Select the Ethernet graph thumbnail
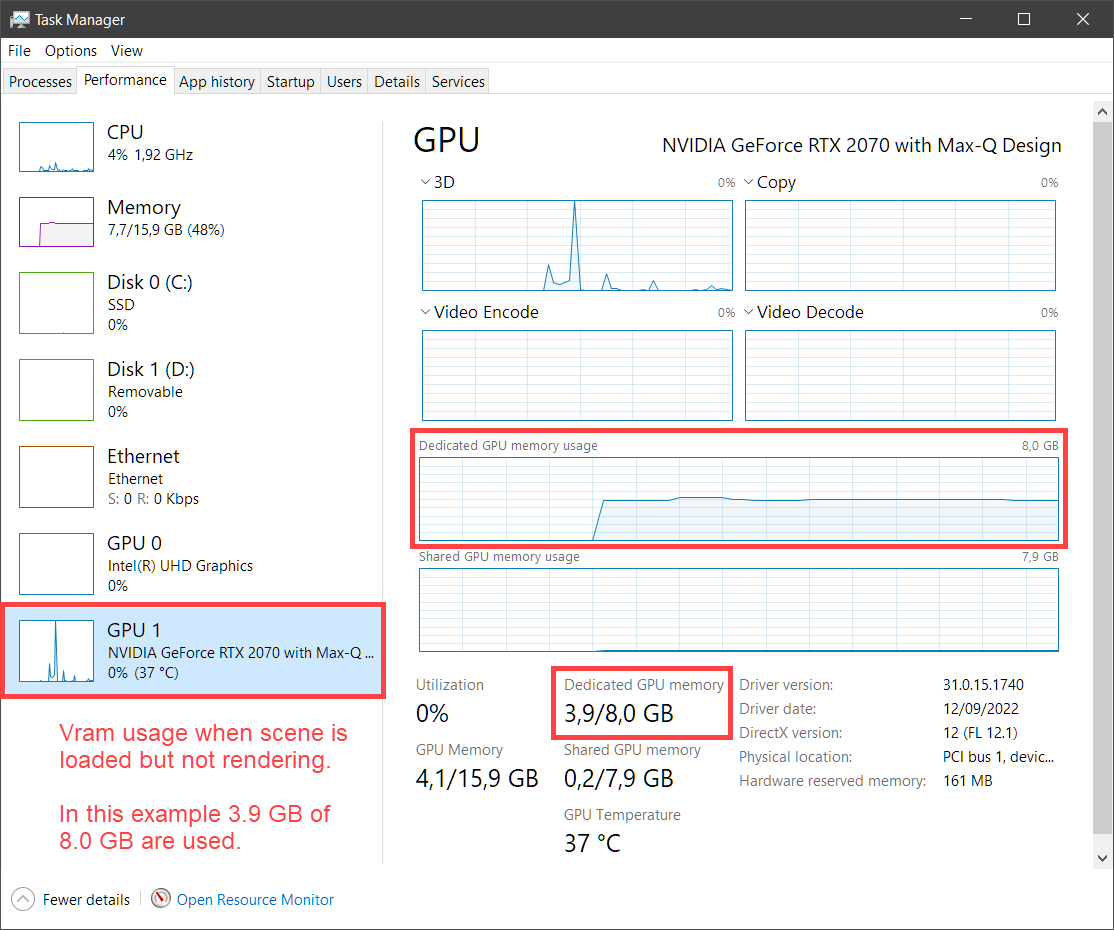This screenshot has width=1114, height=930. point(56,477)
